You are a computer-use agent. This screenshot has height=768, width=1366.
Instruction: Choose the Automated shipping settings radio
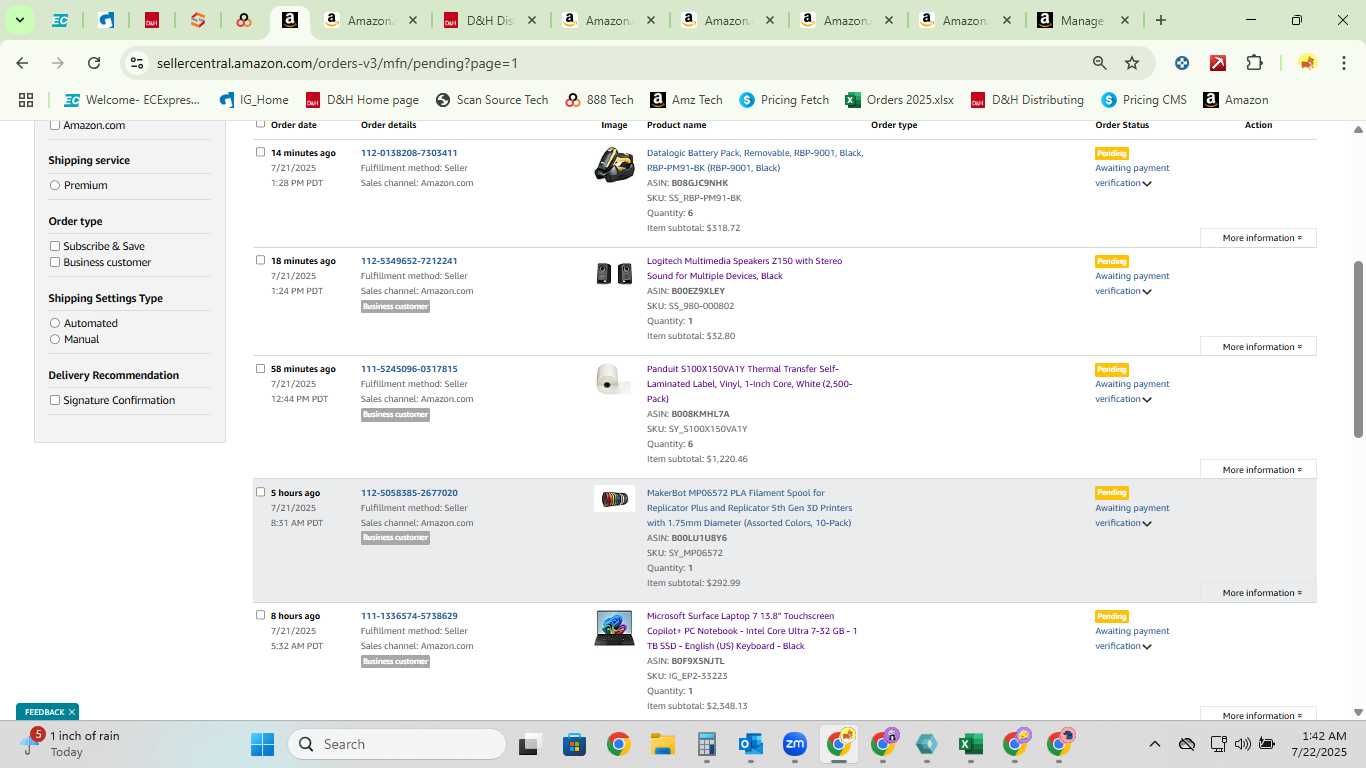click(x=55, y=323)
